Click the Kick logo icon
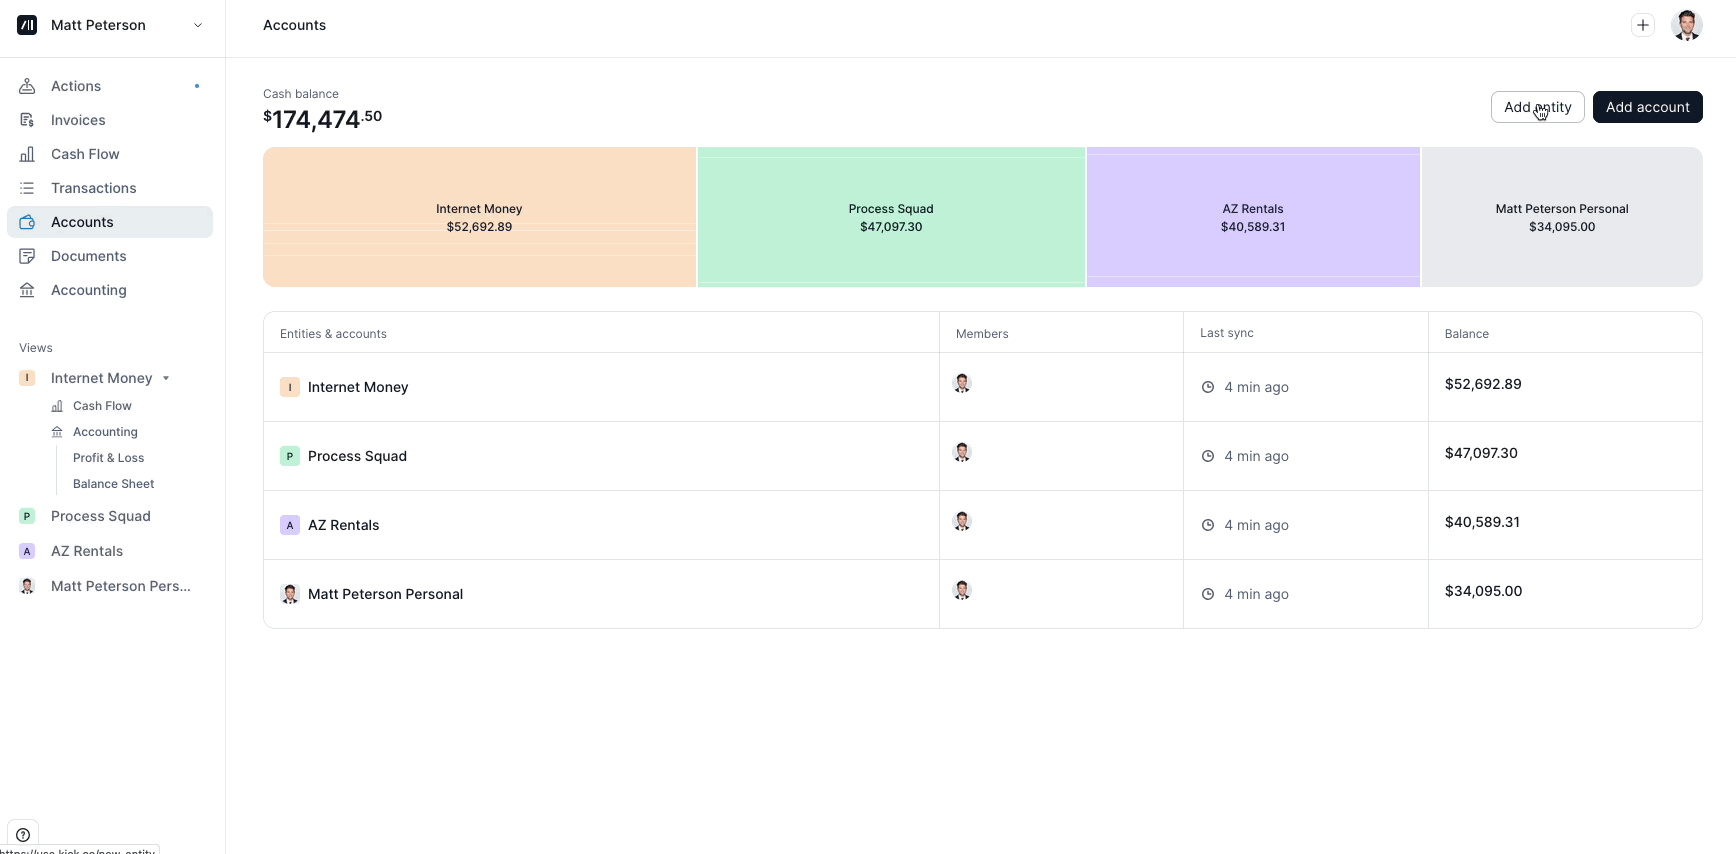The height and width of the screenshot is (854, 1736). click(x=27, y=25)
